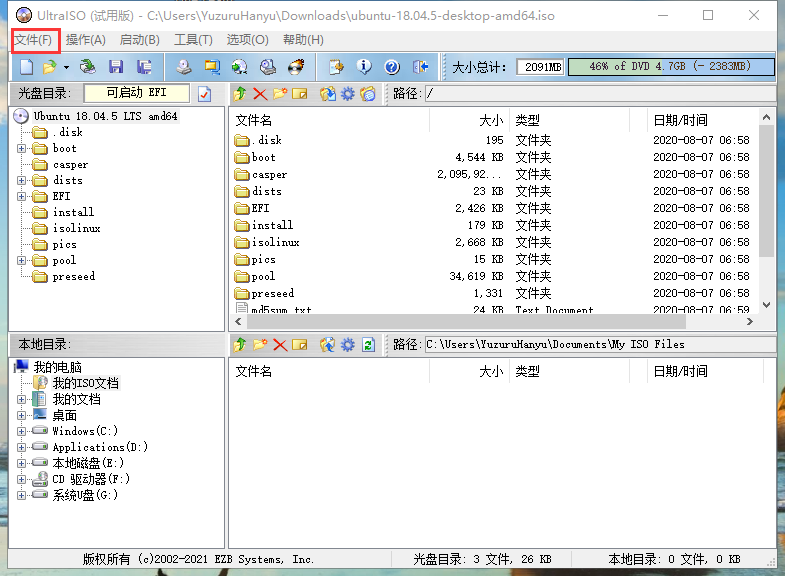This screenshot has height=576, width=785.
Task: Open the dropdown arrow next to Open icon
Action: pyautogui.click(x=66, y=67)
